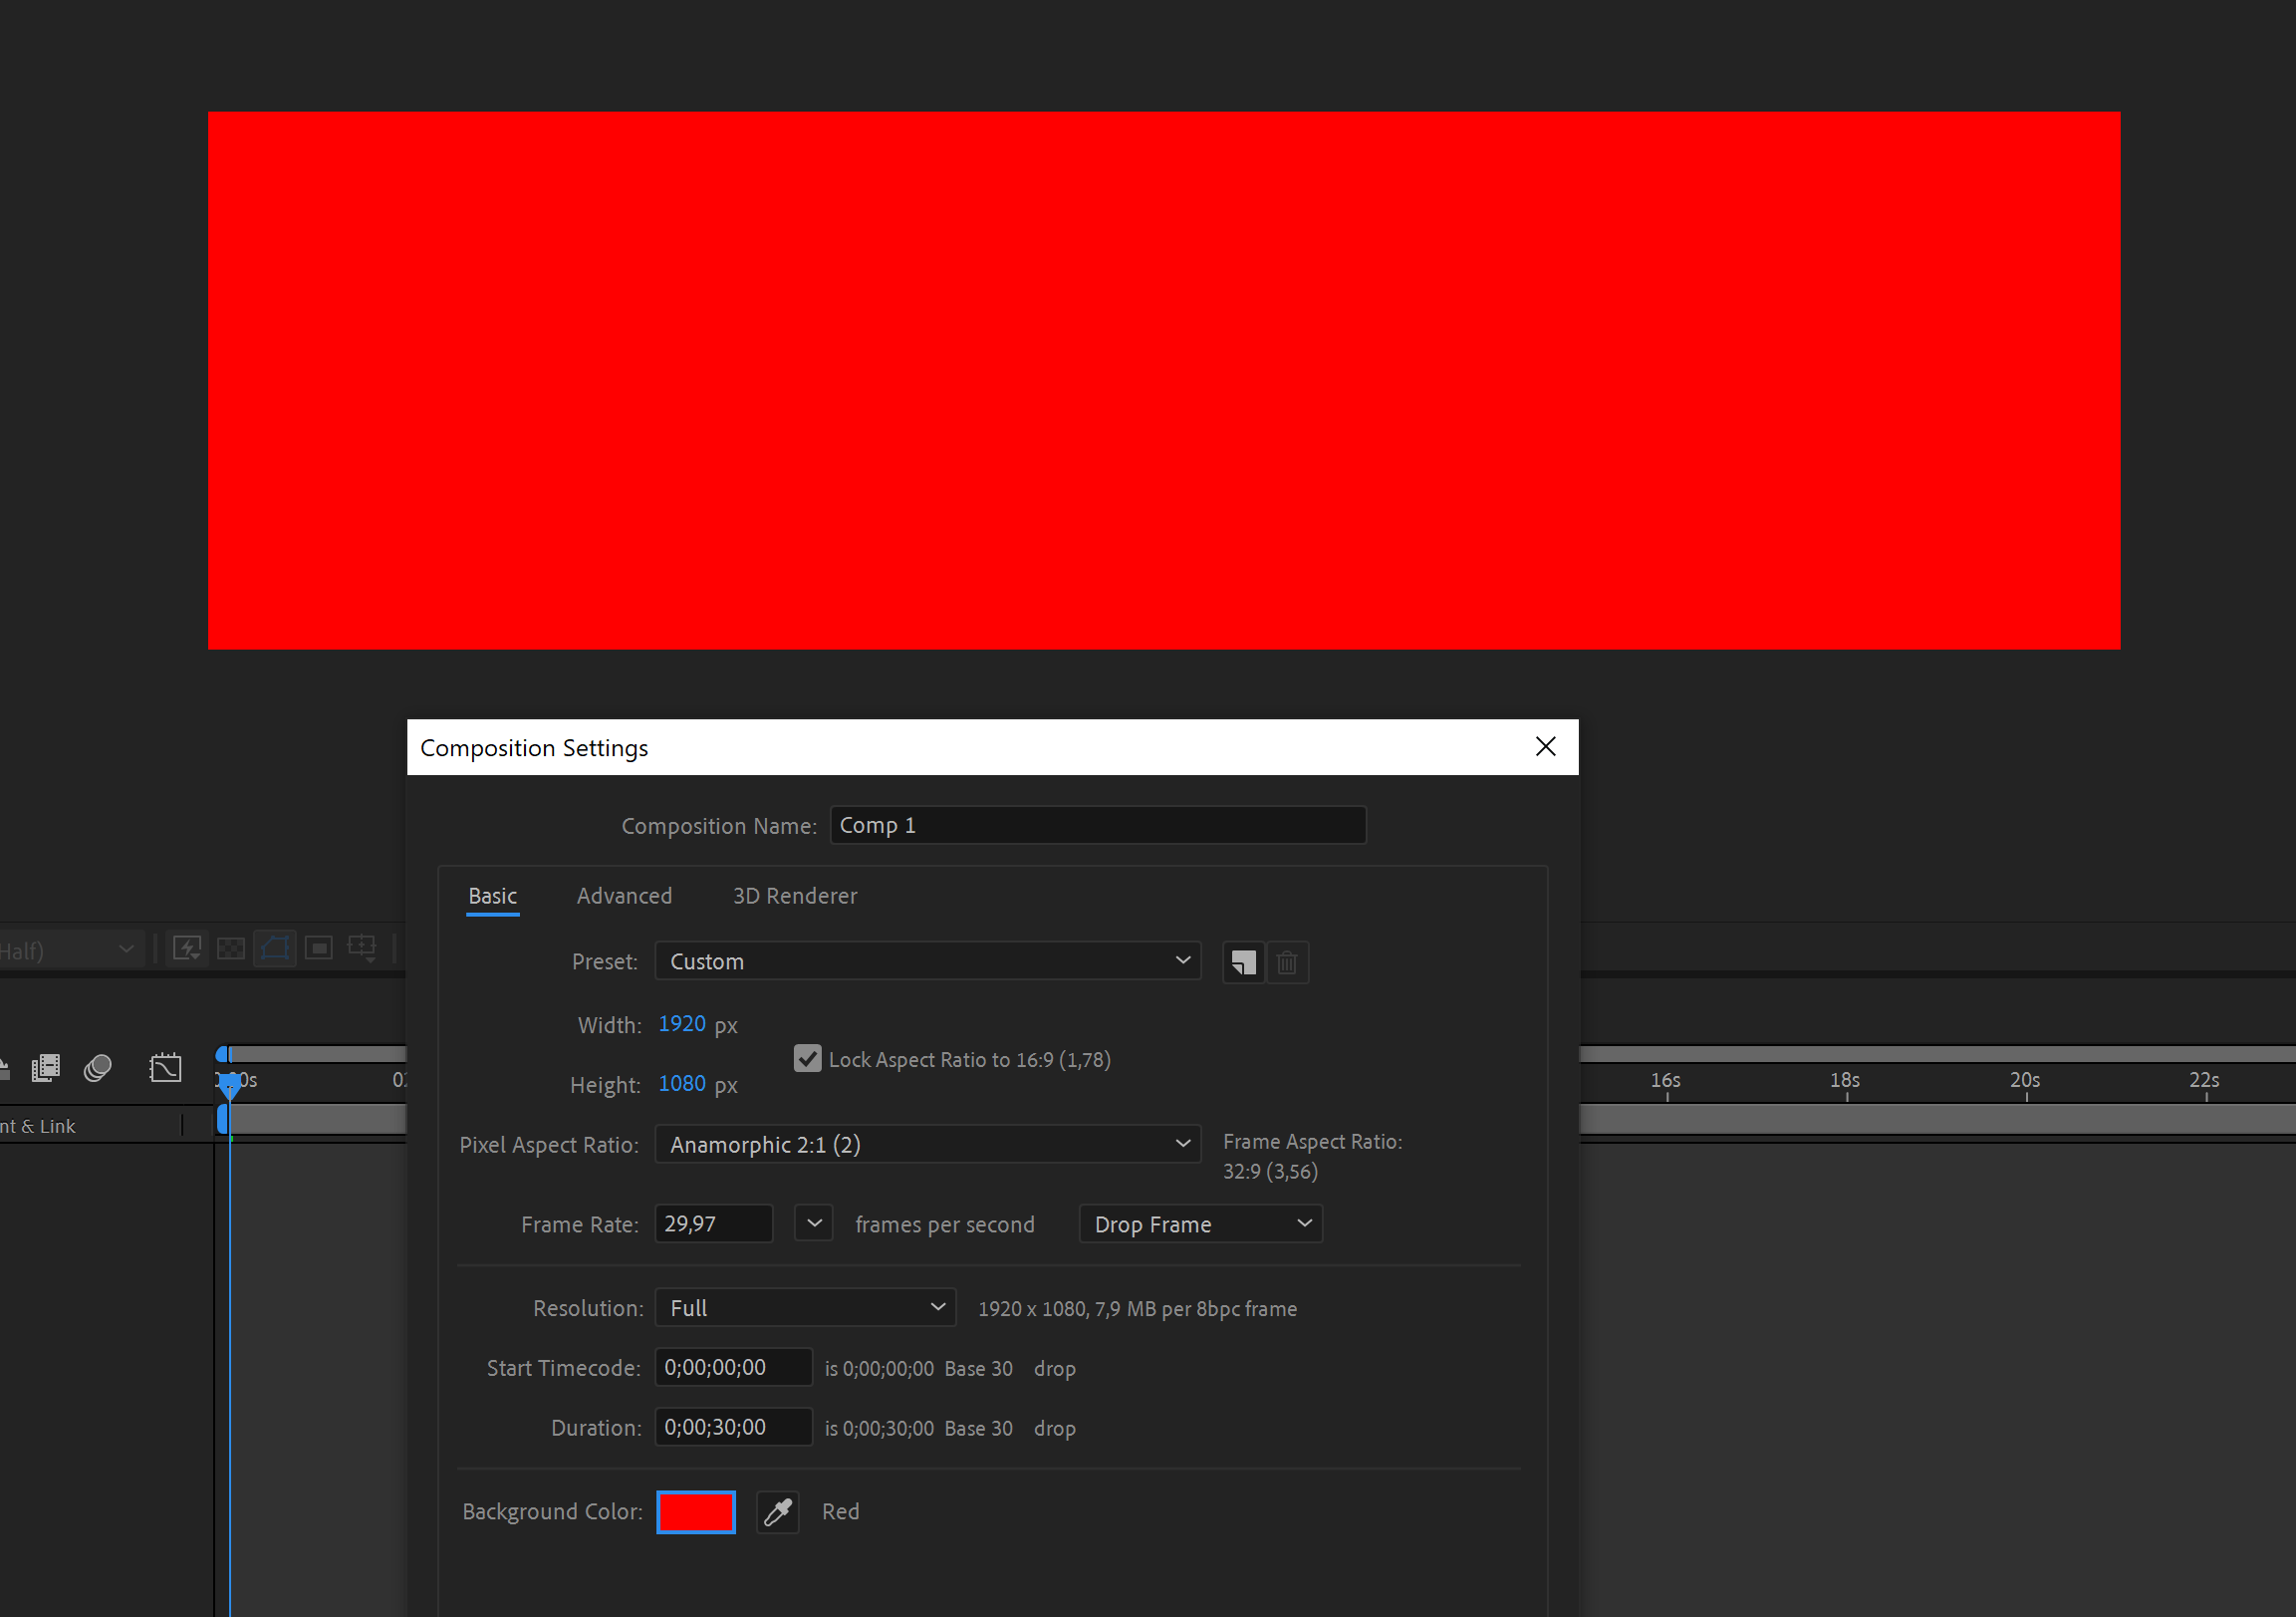This screenshot has height=1617, width=2296.
Task: Switch to the Advanced tab
Action: tap(624, 896)
